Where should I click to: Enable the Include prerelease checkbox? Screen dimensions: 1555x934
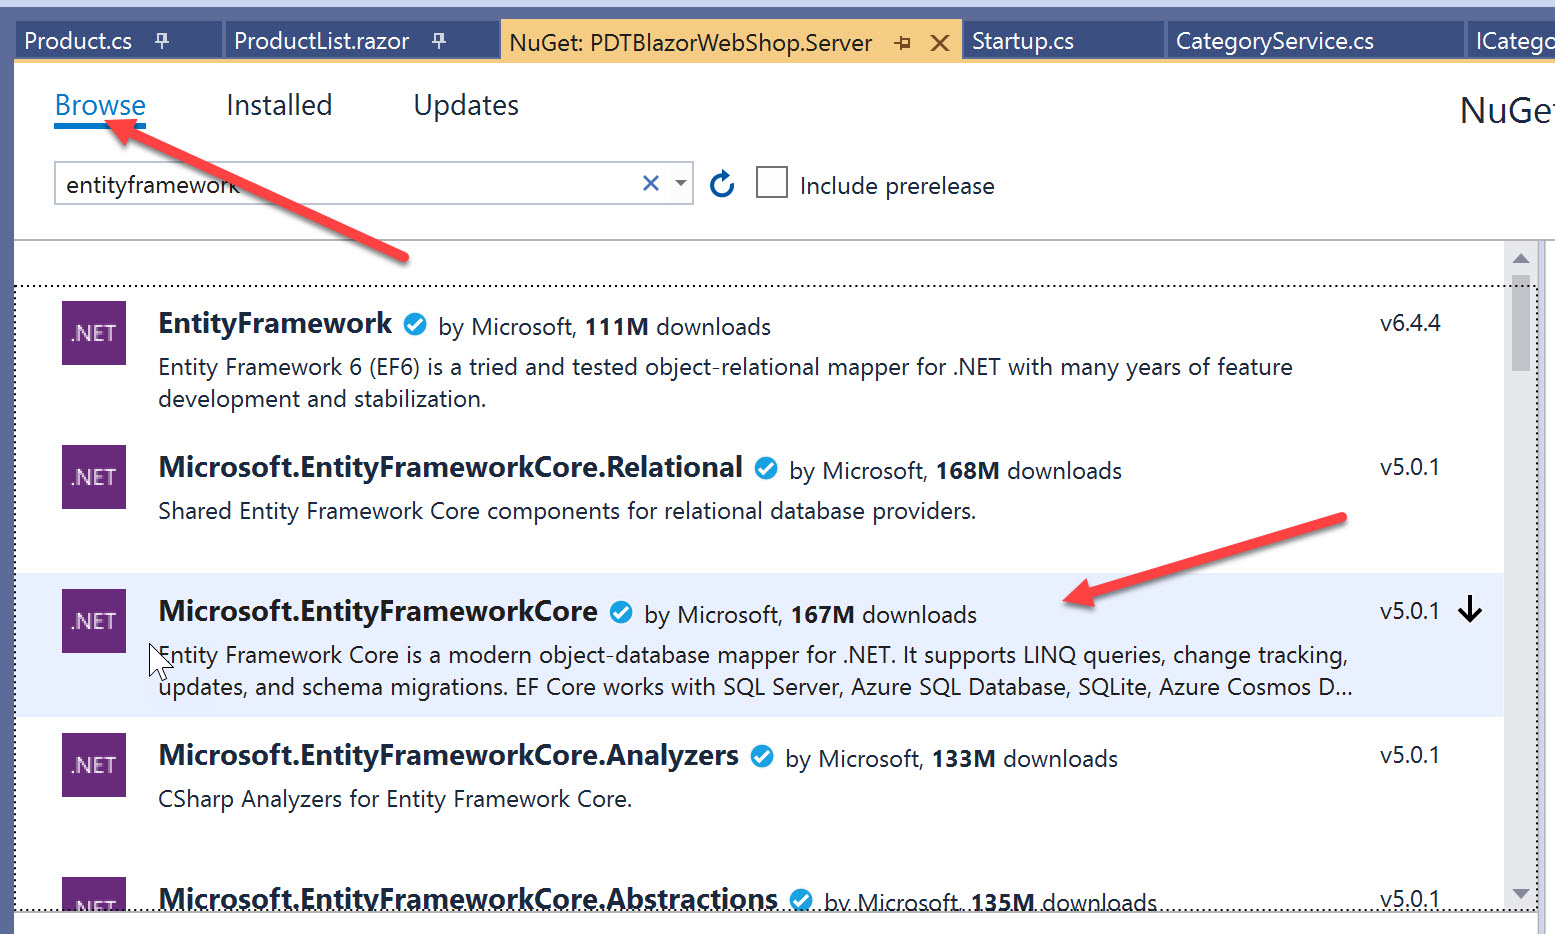(772, 183)
